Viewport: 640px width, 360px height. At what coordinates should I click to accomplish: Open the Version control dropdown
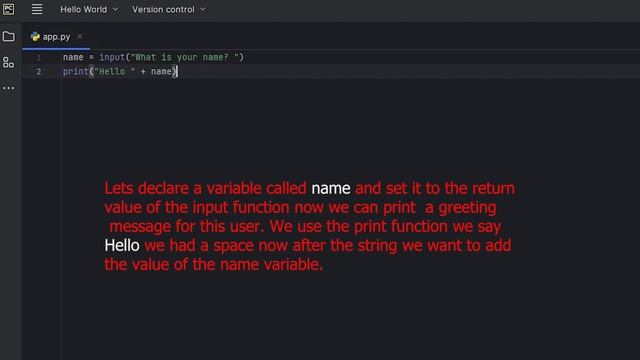(169, 9)
